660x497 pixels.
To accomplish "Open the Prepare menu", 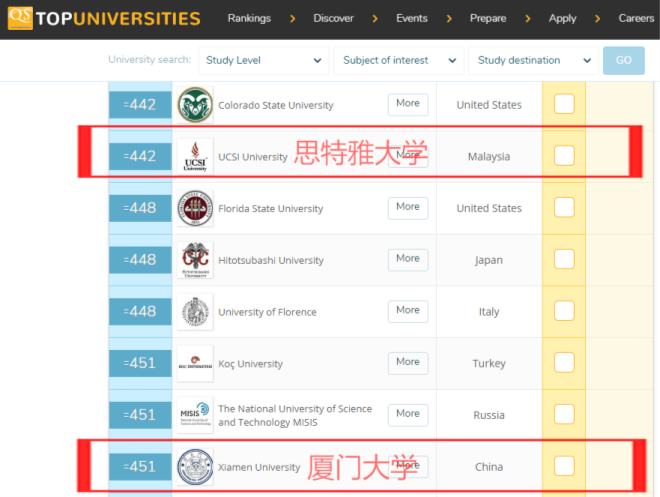I will 488,19.
